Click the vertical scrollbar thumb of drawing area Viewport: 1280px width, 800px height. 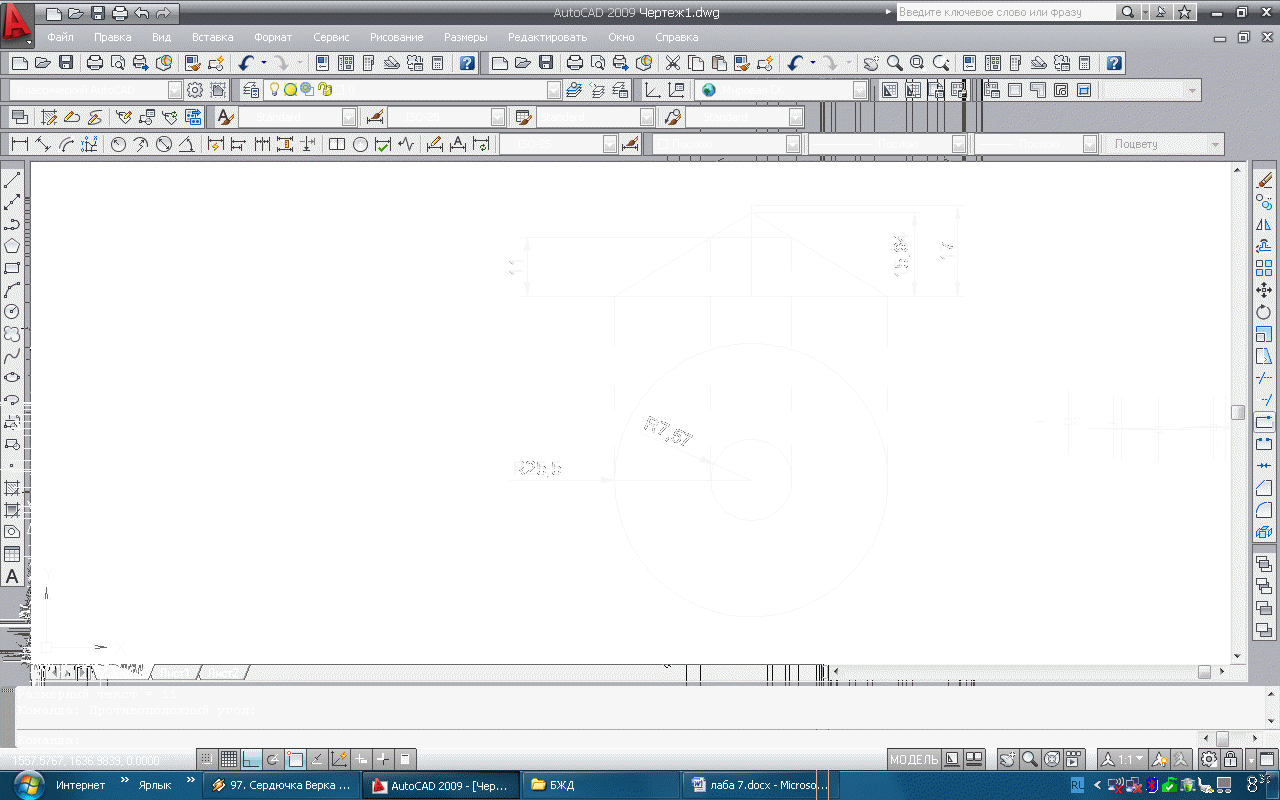tap(1238, 412)
